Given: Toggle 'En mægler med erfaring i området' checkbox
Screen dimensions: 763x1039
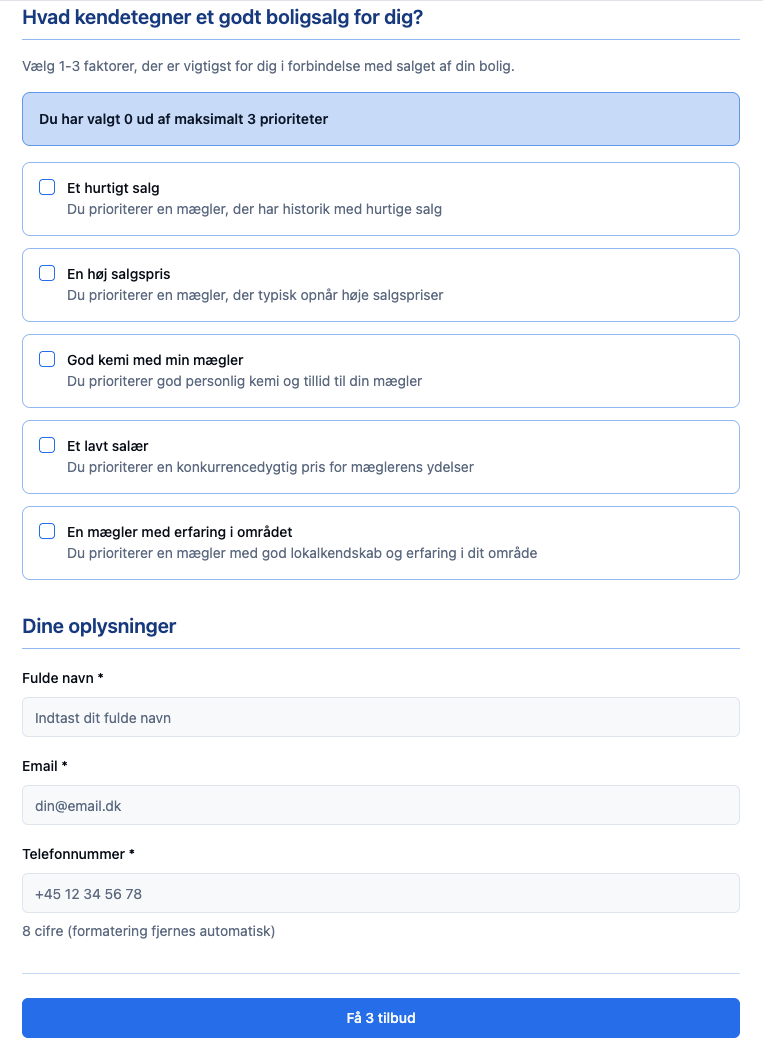Looking at the screenshot, I should (47, 532).
